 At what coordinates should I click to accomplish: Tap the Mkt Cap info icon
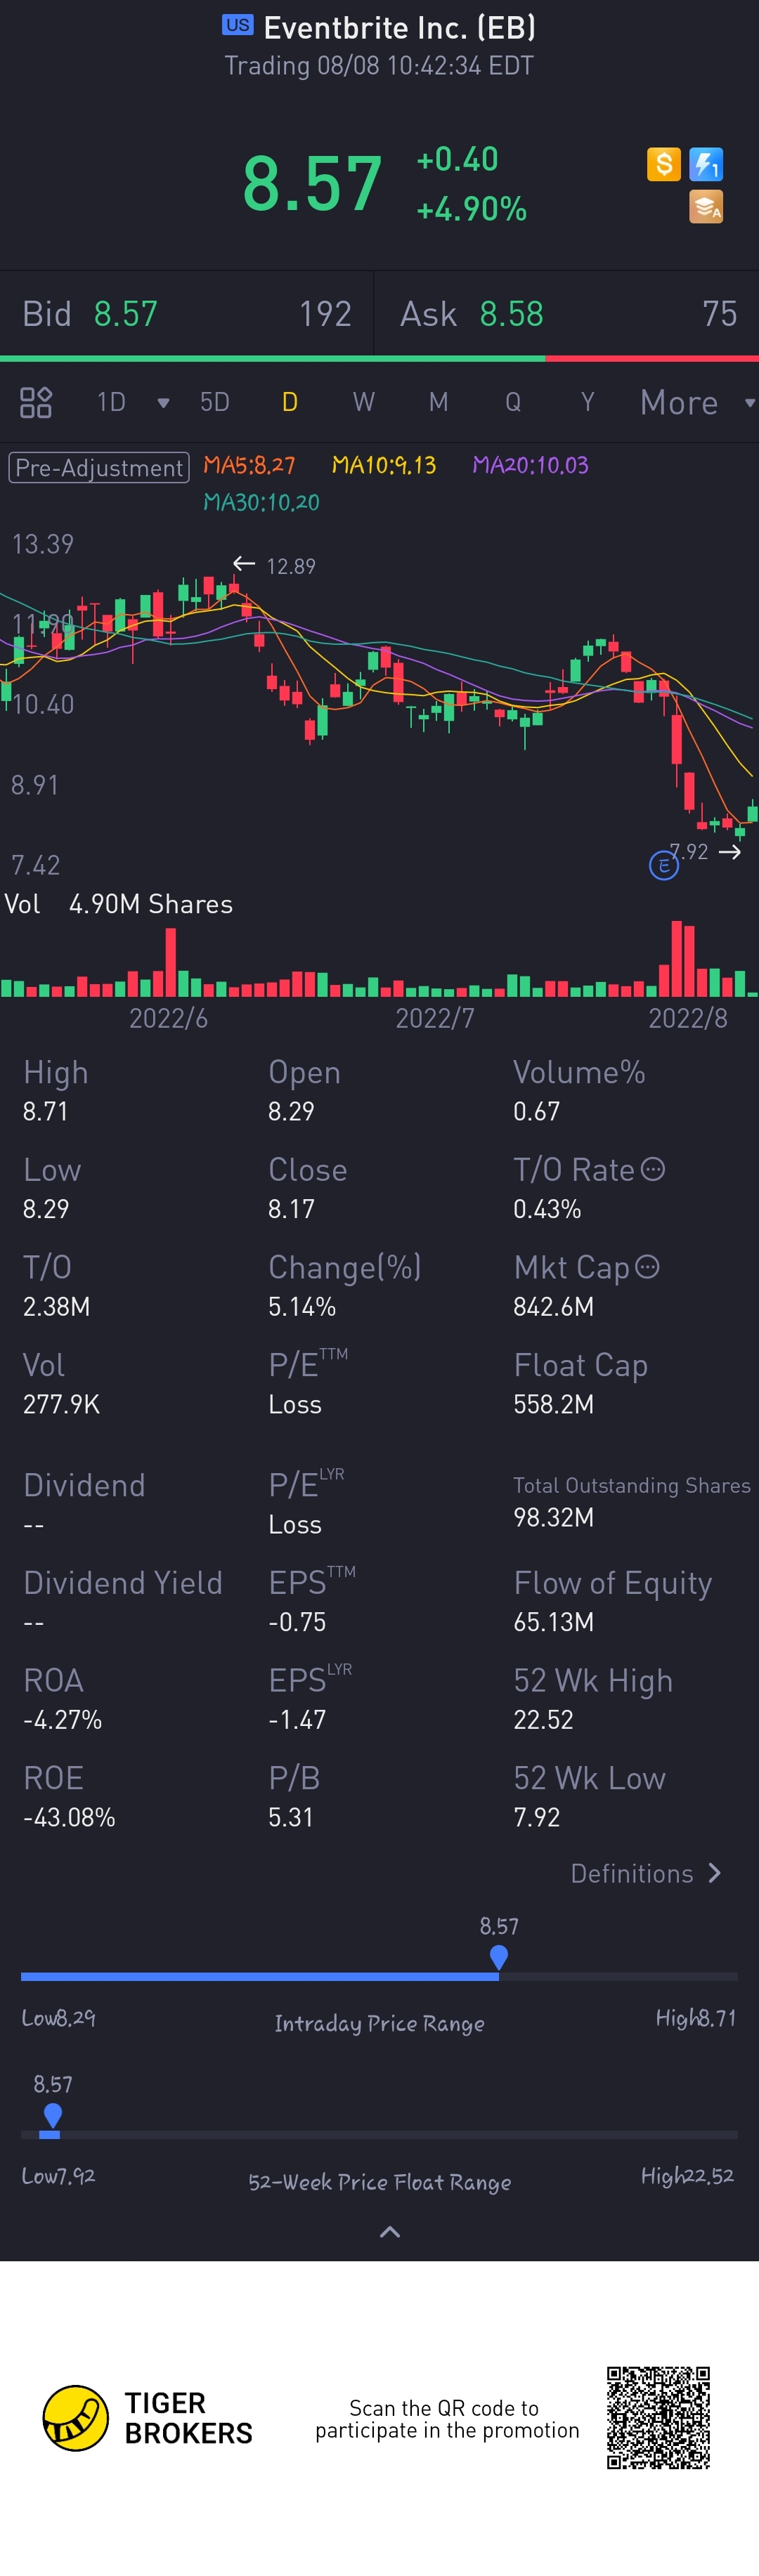click(648, 1267)
